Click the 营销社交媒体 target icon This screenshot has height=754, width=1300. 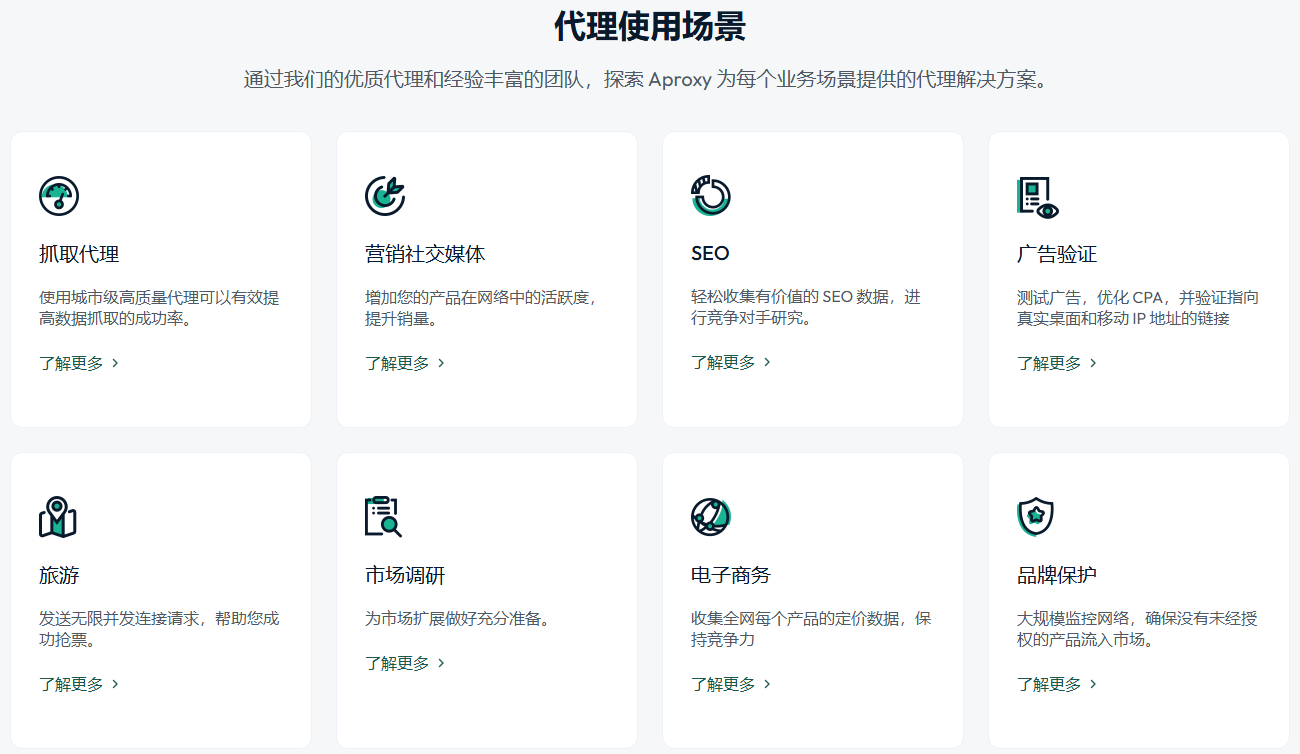(385, 195)
